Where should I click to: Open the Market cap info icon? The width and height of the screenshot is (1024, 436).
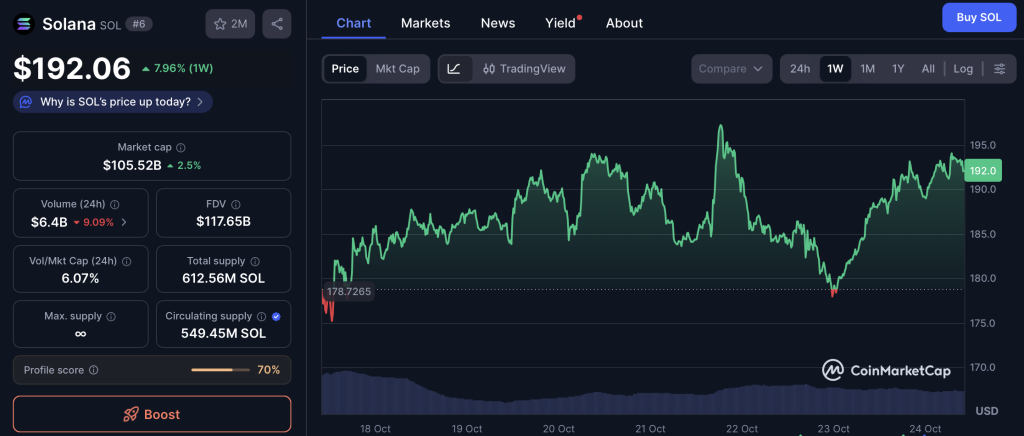[x=181, y=148]
